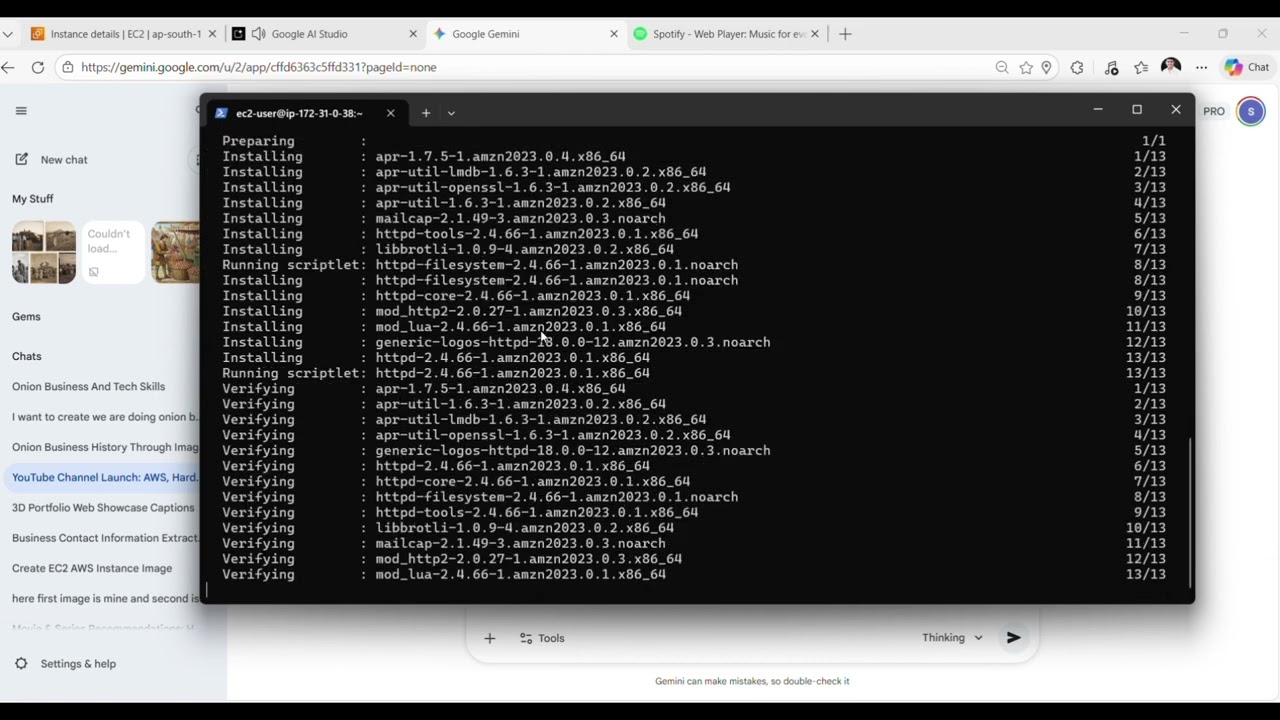The height and width of the screenshot is (720, 1280).
Task: Close the Spotify tab
Action: [815, 34]
